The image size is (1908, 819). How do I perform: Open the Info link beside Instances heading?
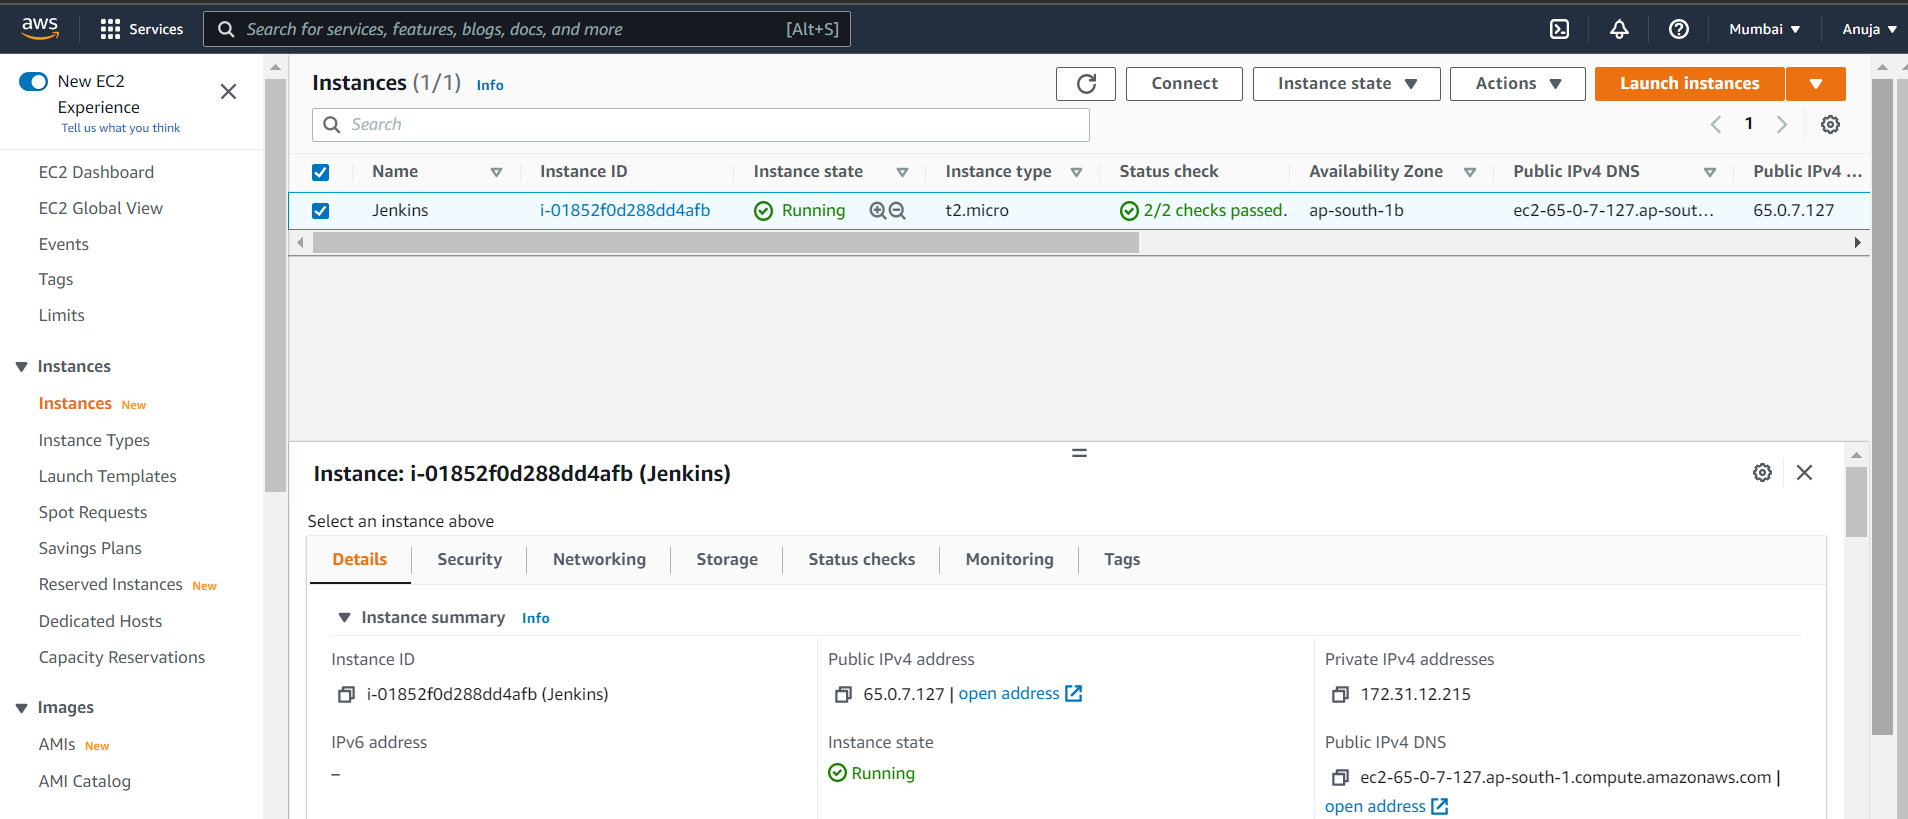[490, 85]
